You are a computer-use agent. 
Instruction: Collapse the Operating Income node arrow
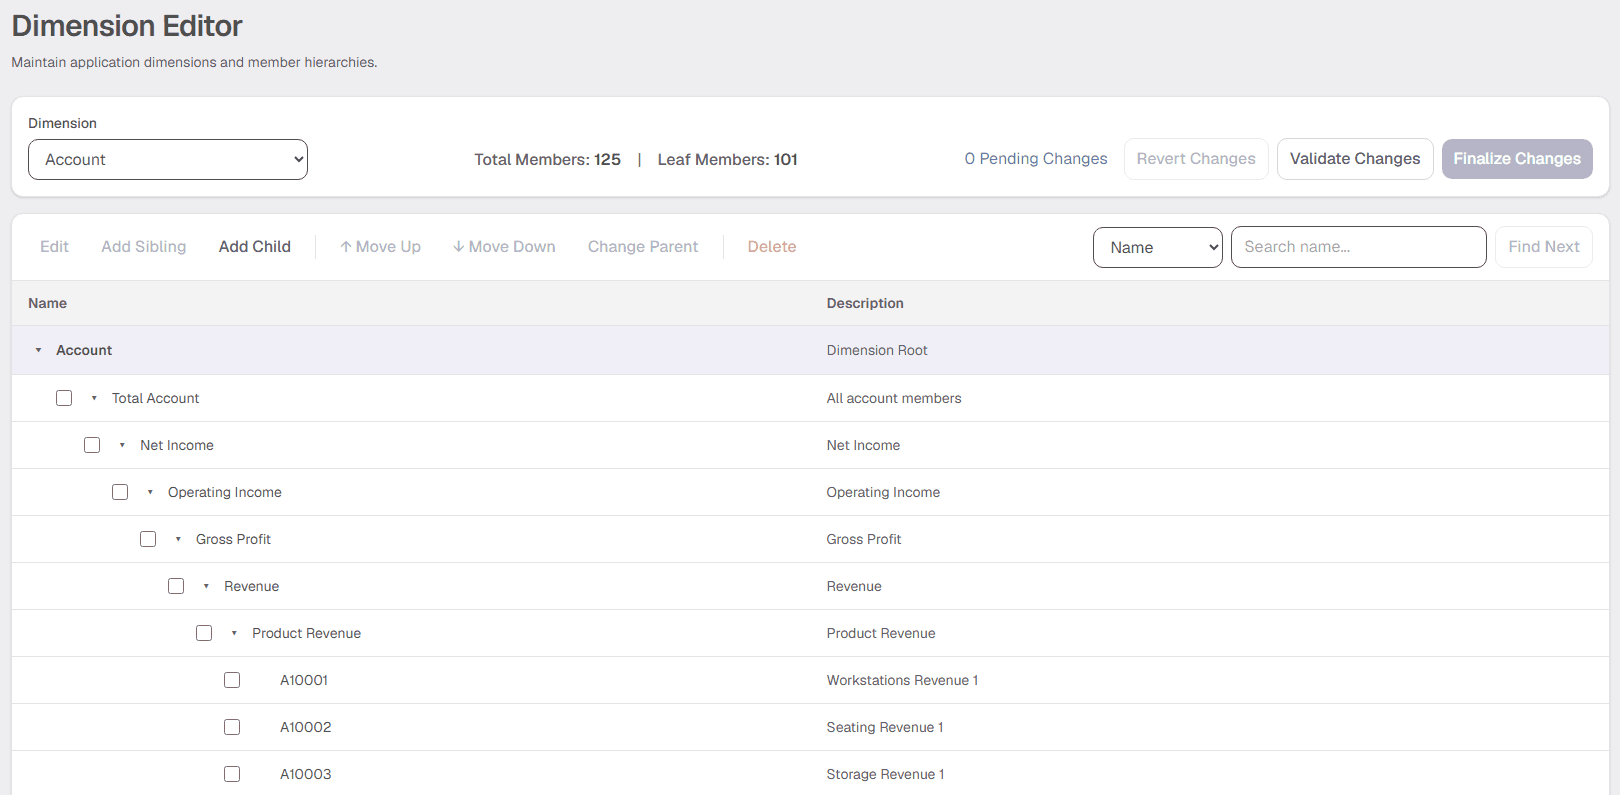pyautogui.click(x=150, y=492)
